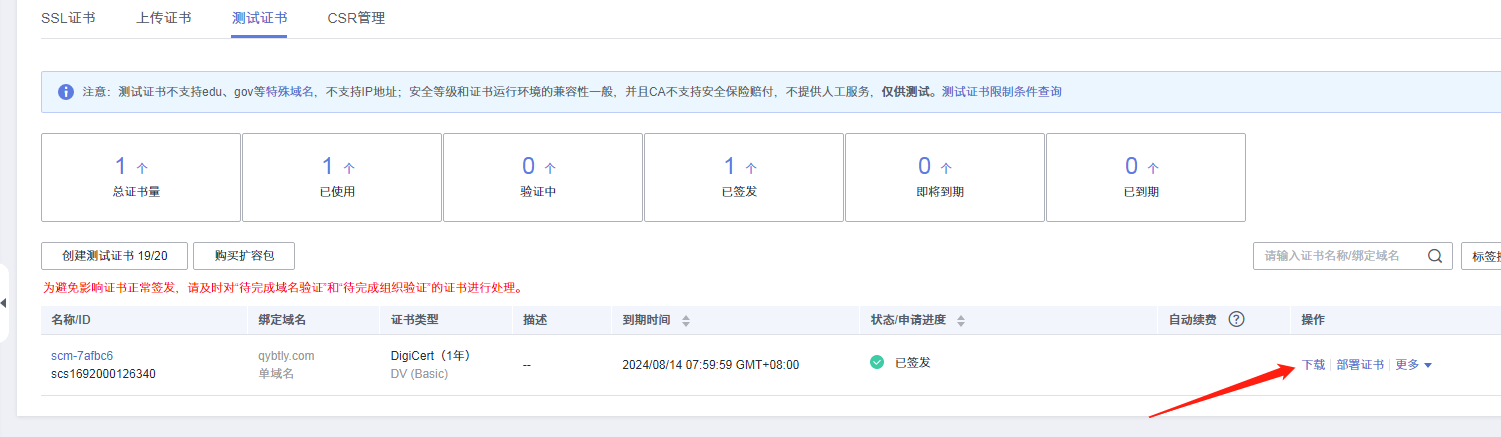Select the 测试证书 tab
This screenshot has width=1501, height=437.
click(259, 18)
